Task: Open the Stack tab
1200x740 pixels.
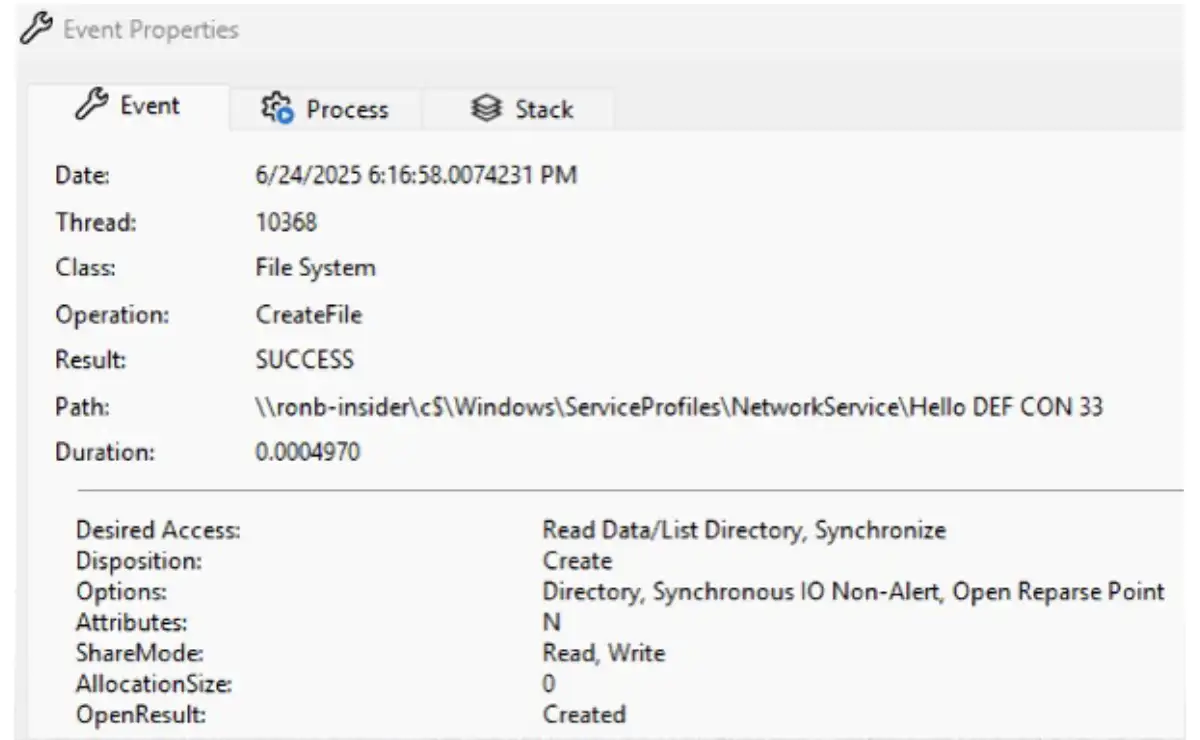Action: click(543, 109)
